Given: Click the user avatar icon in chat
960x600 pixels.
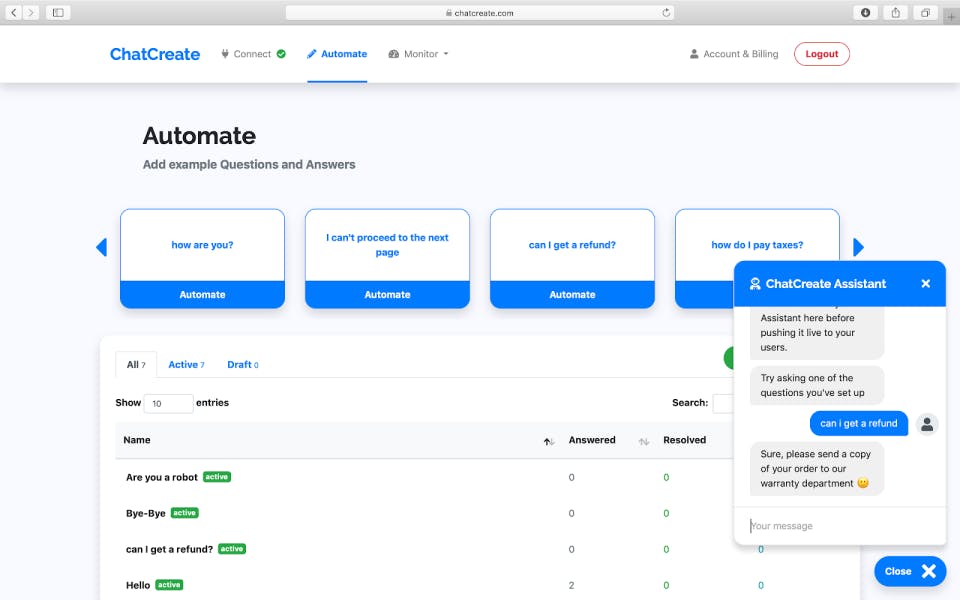Looking at the screenshot, I should [927, 424].
